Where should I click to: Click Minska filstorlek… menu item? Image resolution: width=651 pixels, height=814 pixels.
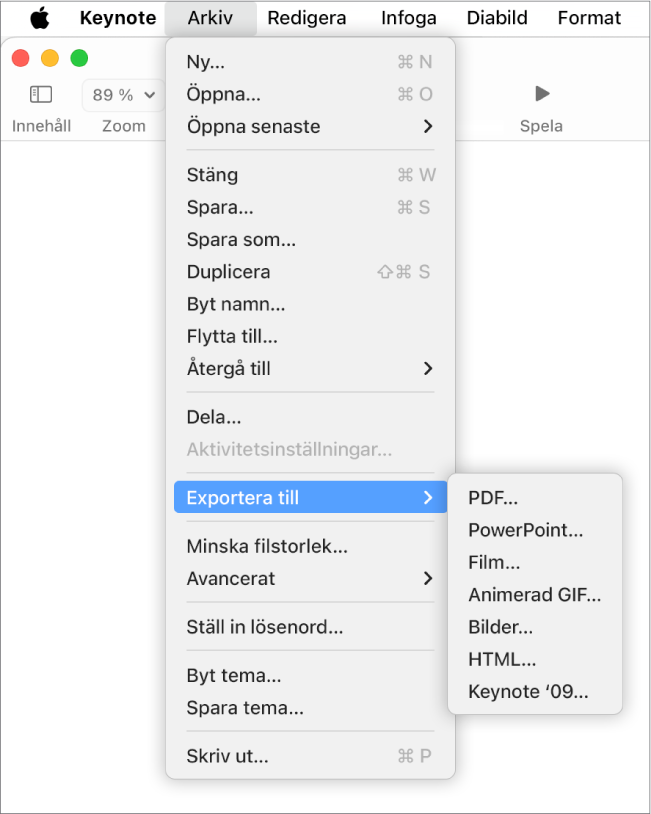(x=310, y=546)
